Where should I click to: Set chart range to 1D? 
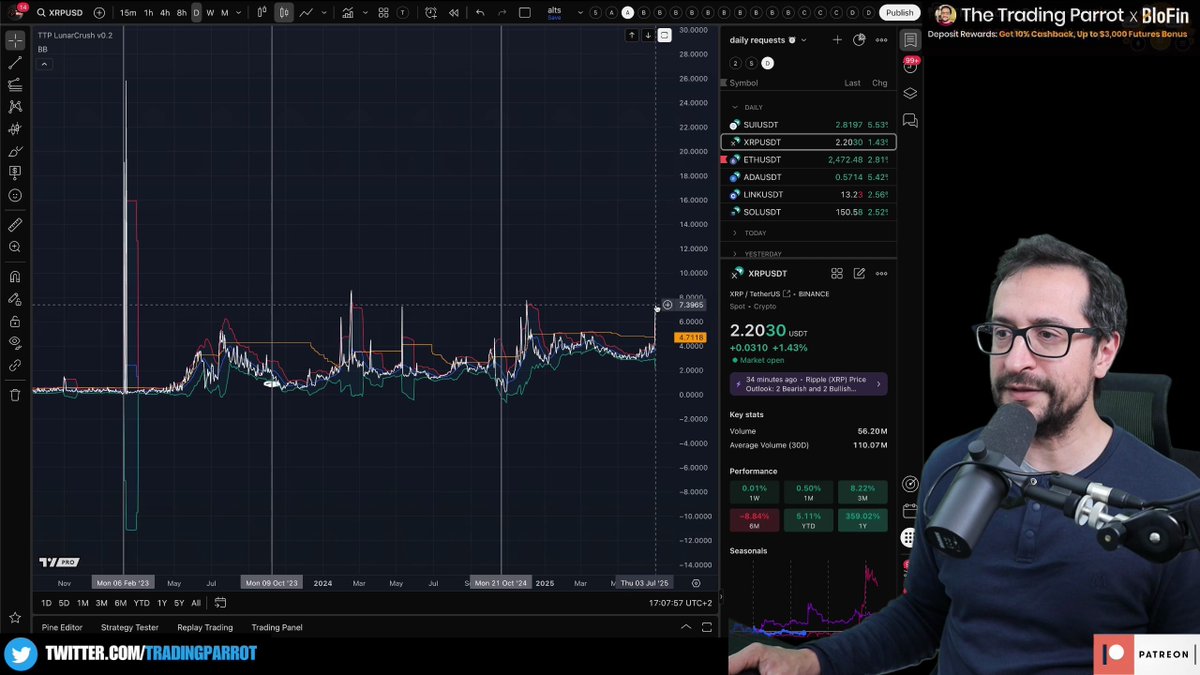pyautogui.click(x=46, y=603)
